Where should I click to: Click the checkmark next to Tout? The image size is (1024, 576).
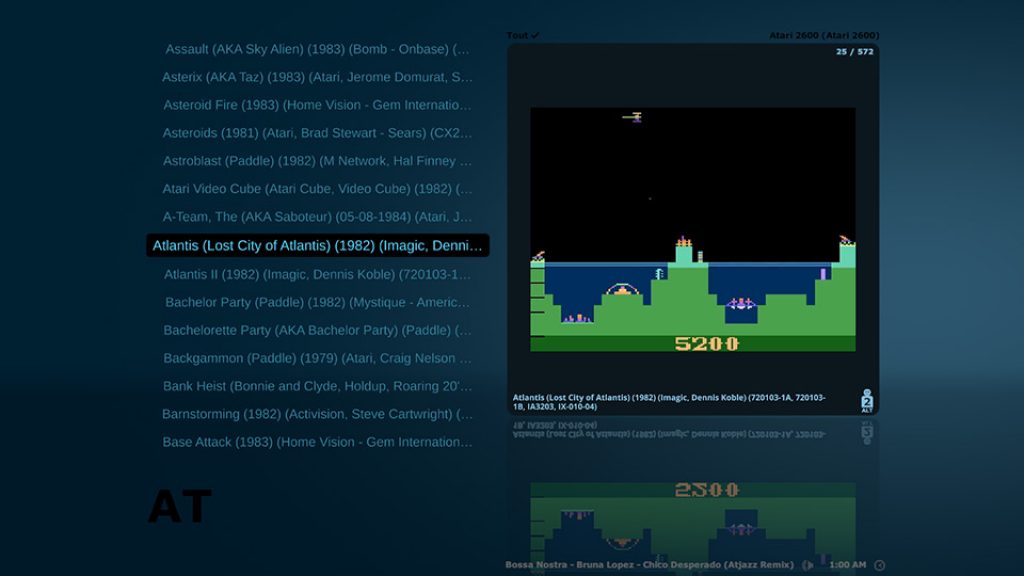pos(536,35)
